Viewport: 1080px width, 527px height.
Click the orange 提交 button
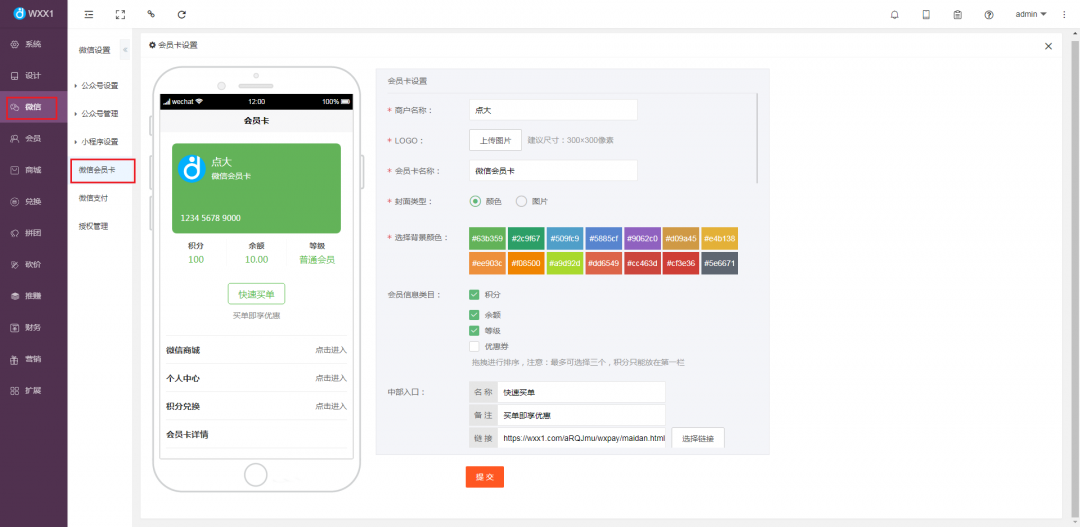pos(484,477)
